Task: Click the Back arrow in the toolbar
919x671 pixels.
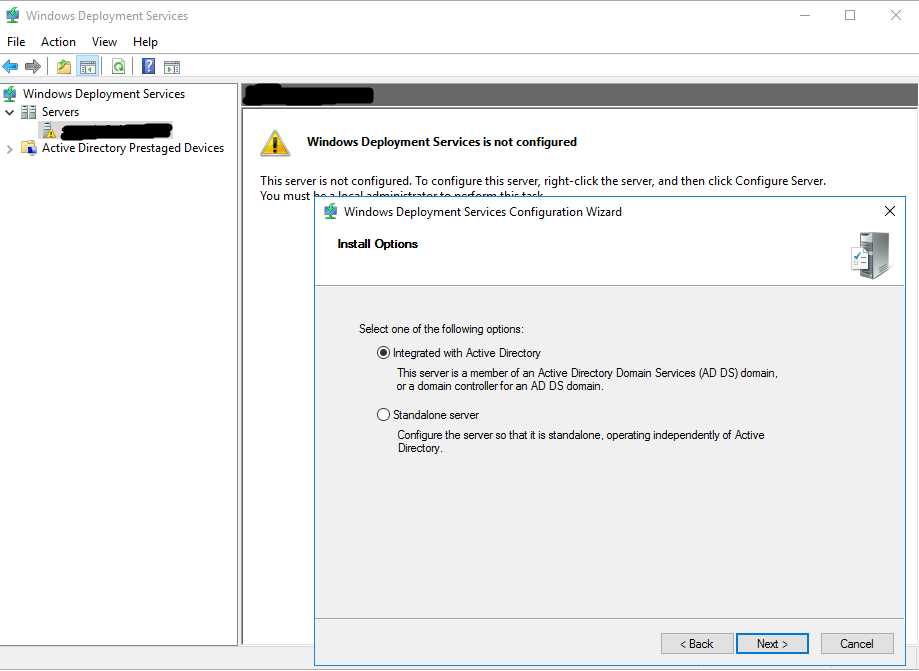Action: (11, 67)
